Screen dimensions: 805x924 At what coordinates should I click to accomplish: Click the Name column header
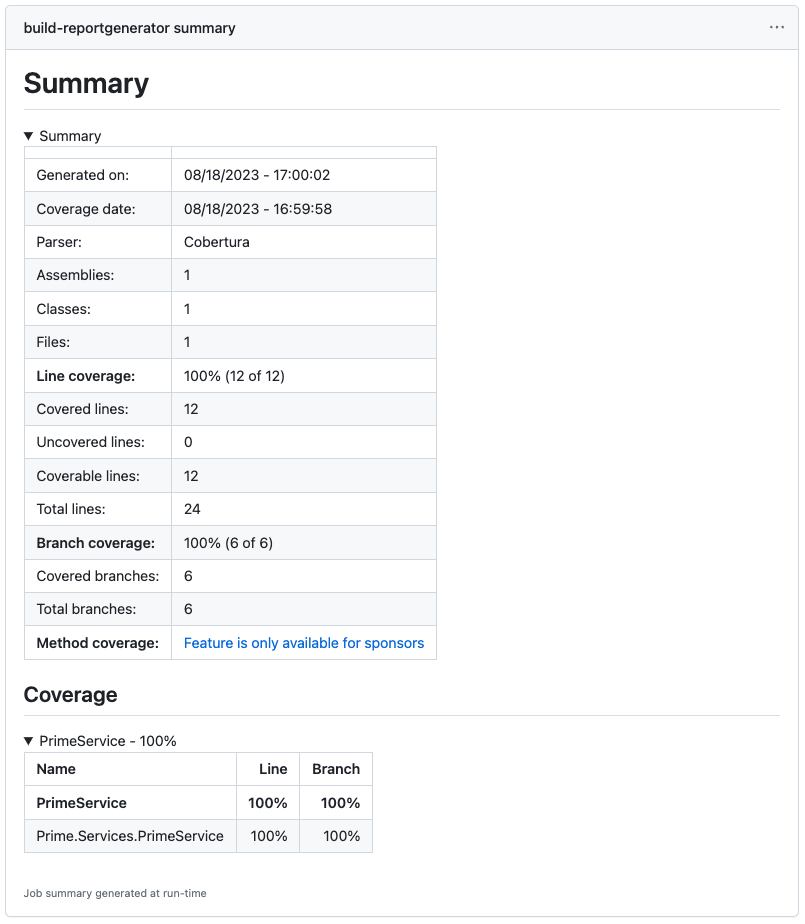point(56,769)
